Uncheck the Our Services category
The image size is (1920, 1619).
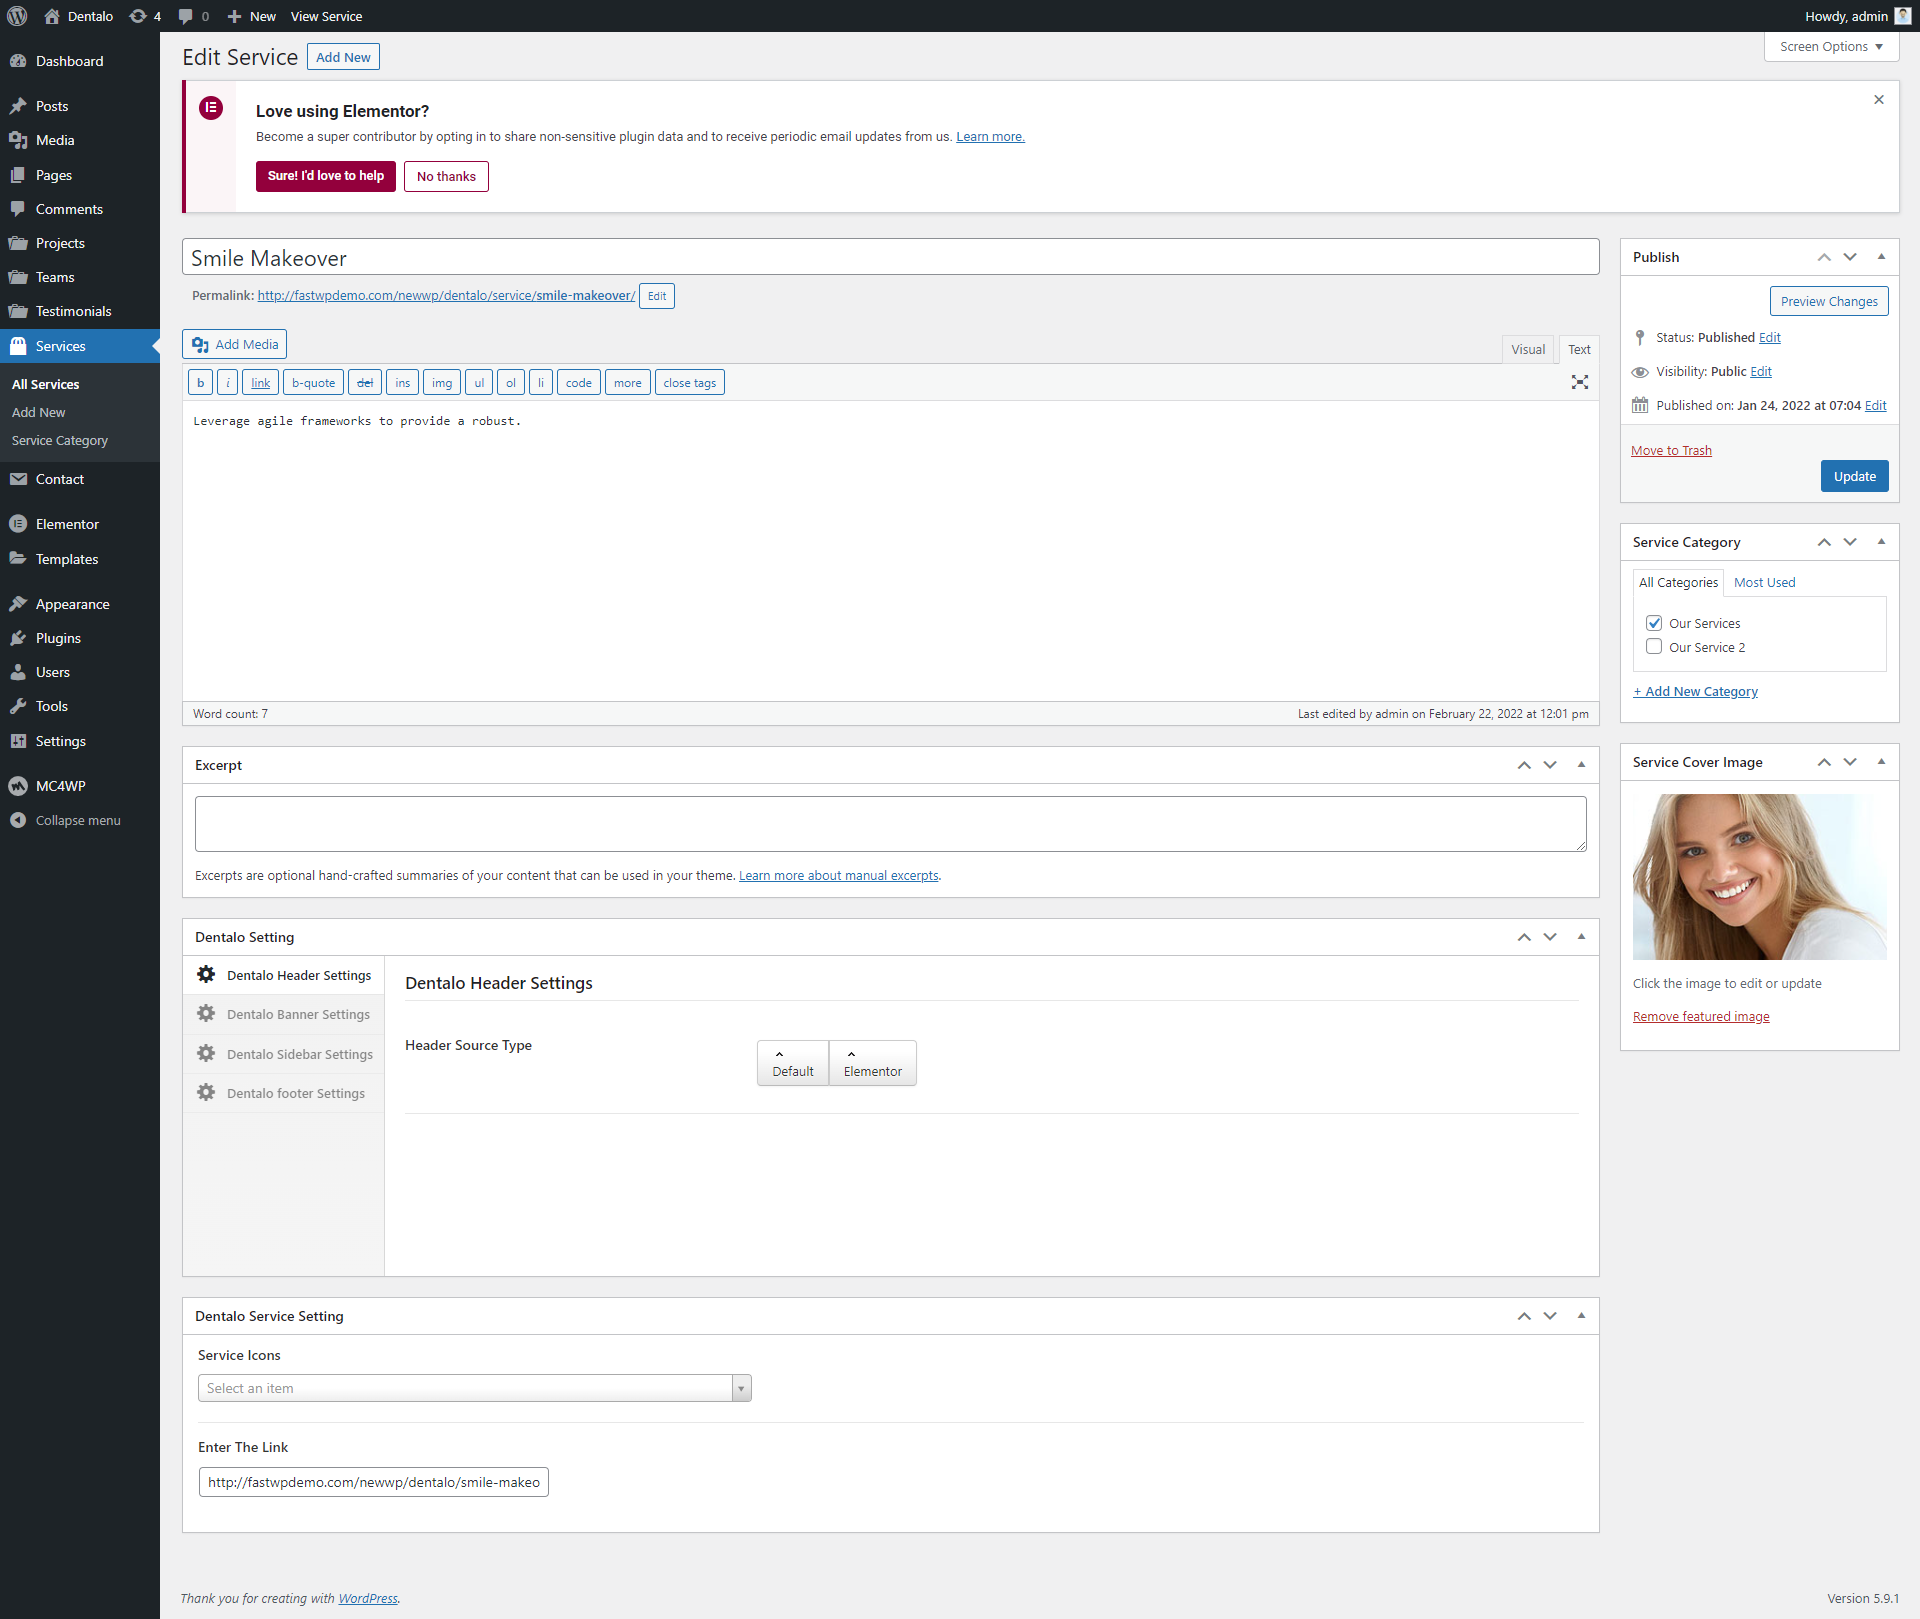1654,623
